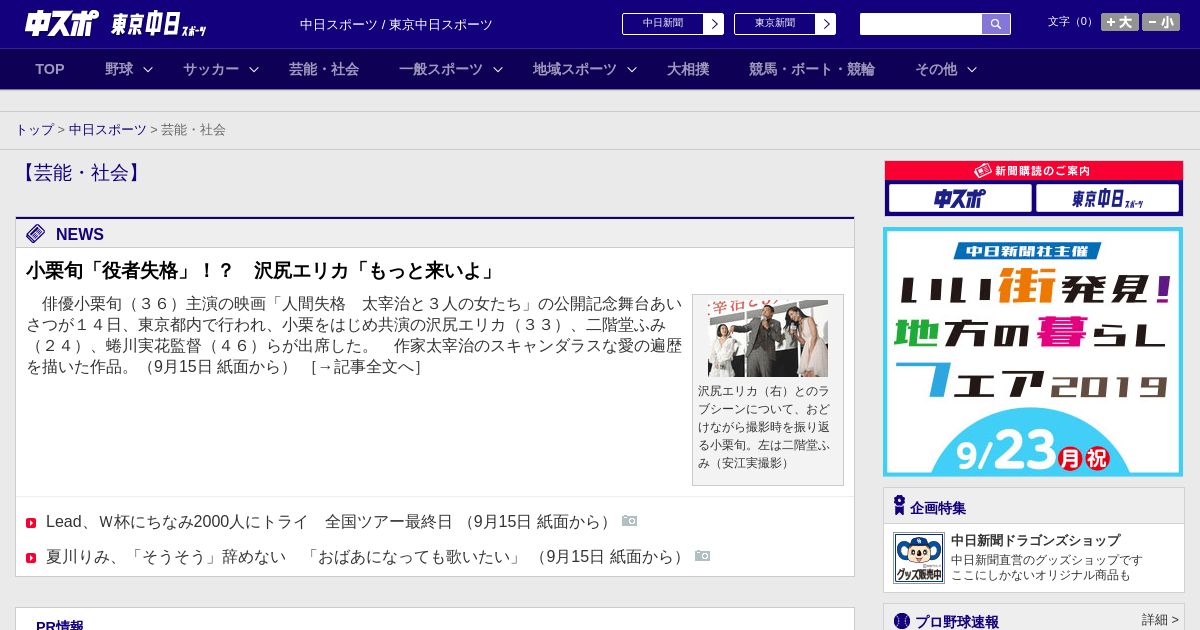Open 野球 navigation menu
This screenshot has width=1200, height=630.
pos(119,69)
